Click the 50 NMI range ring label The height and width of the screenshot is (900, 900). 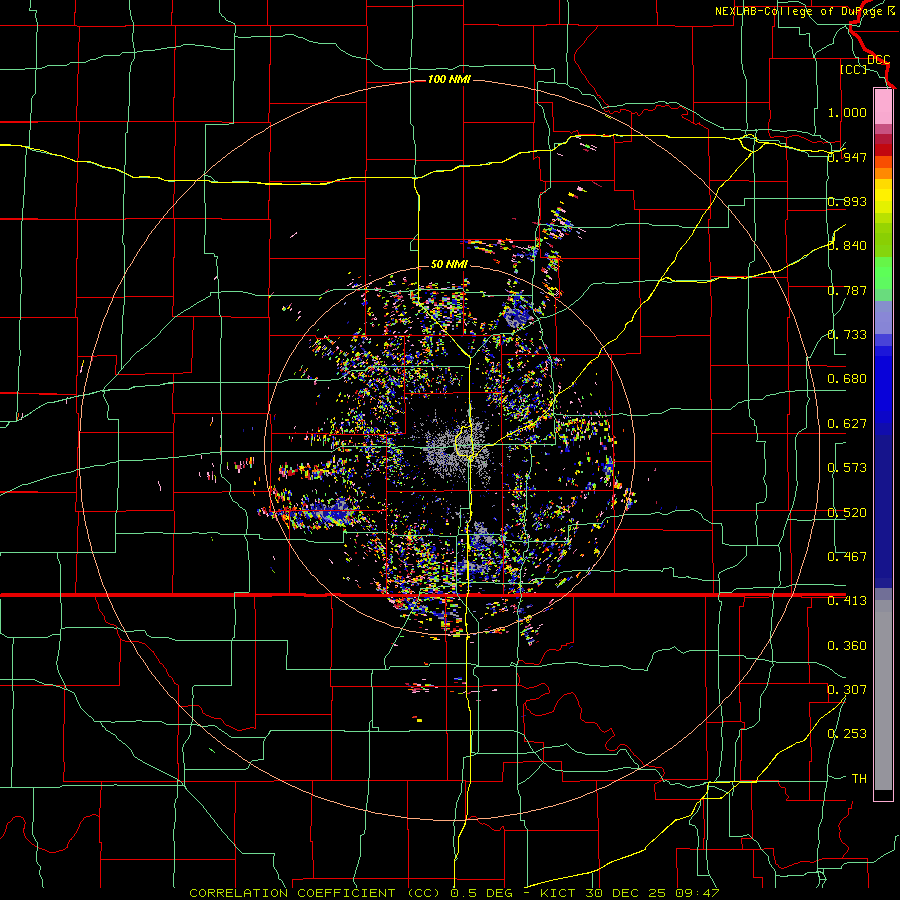(x=449, y=264)
